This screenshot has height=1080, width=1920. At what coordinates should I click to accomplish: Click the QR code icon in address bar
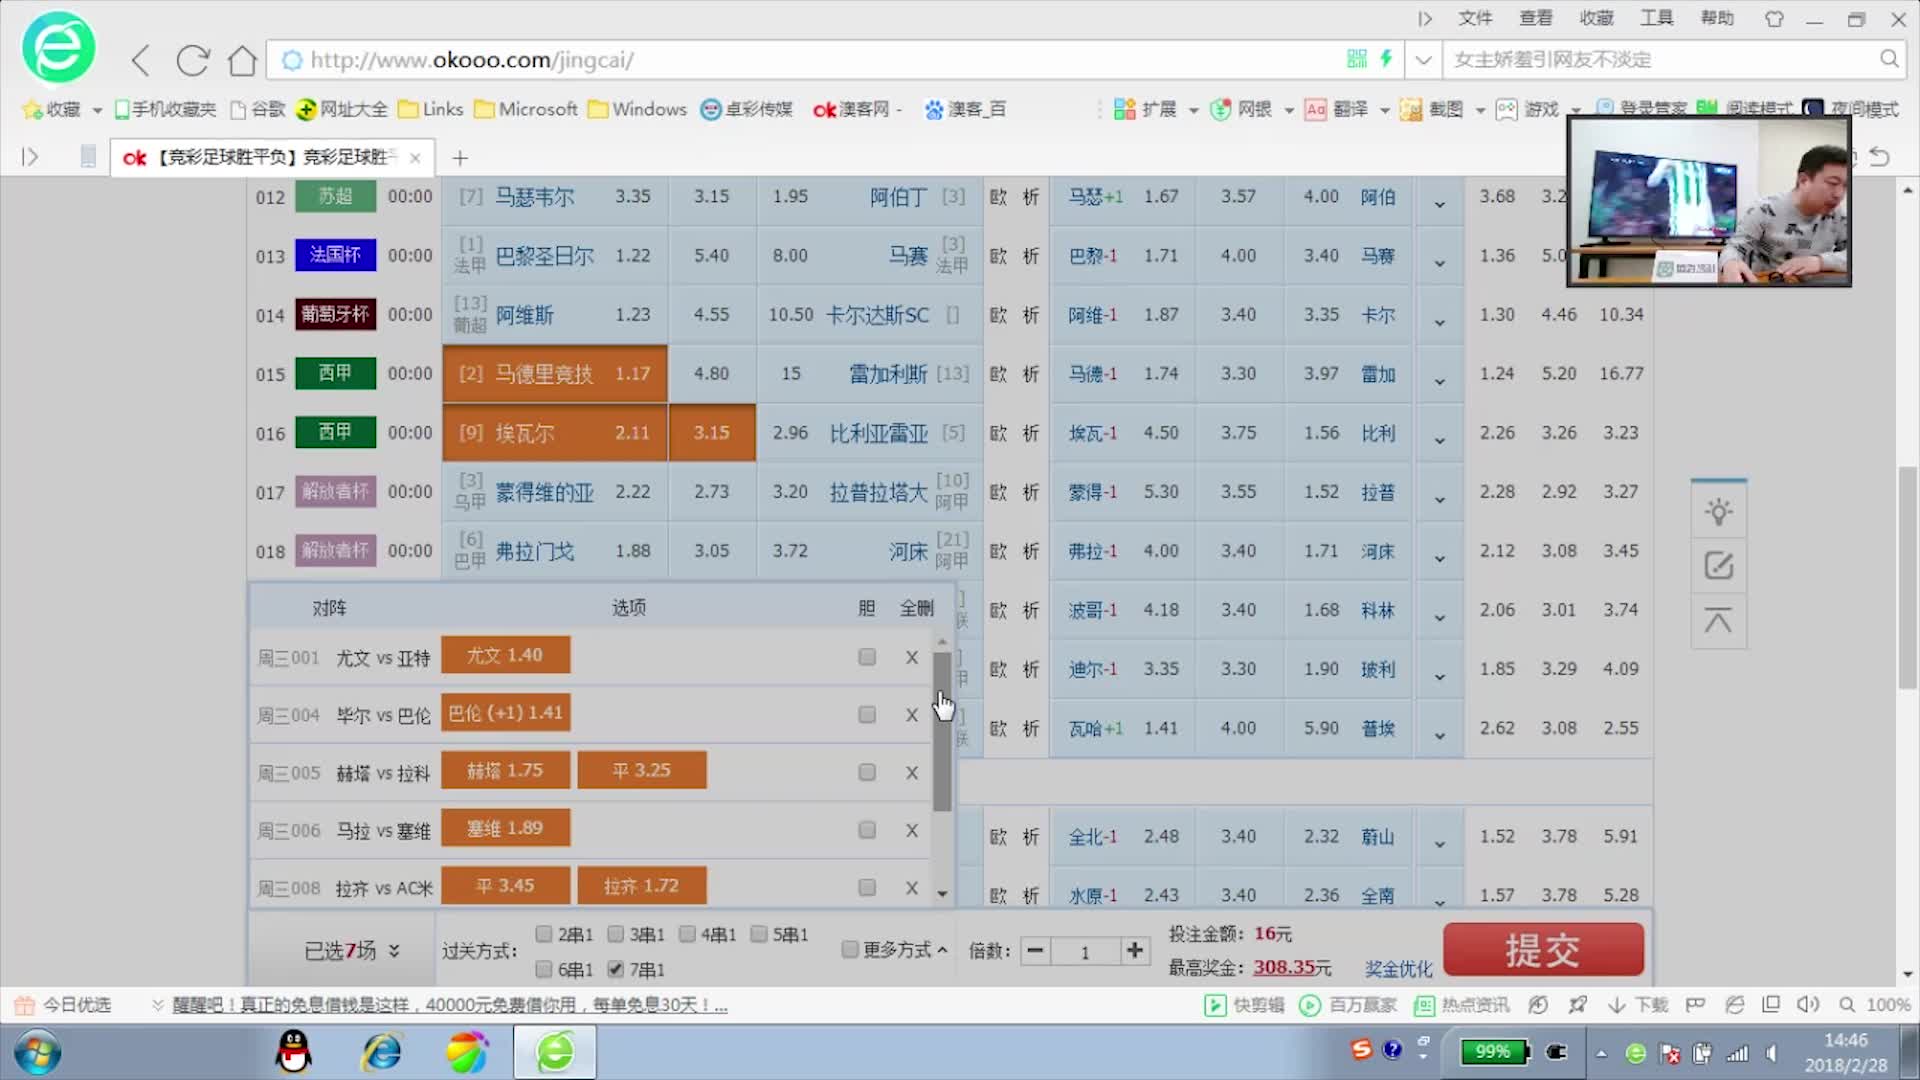pos(1356,59)
